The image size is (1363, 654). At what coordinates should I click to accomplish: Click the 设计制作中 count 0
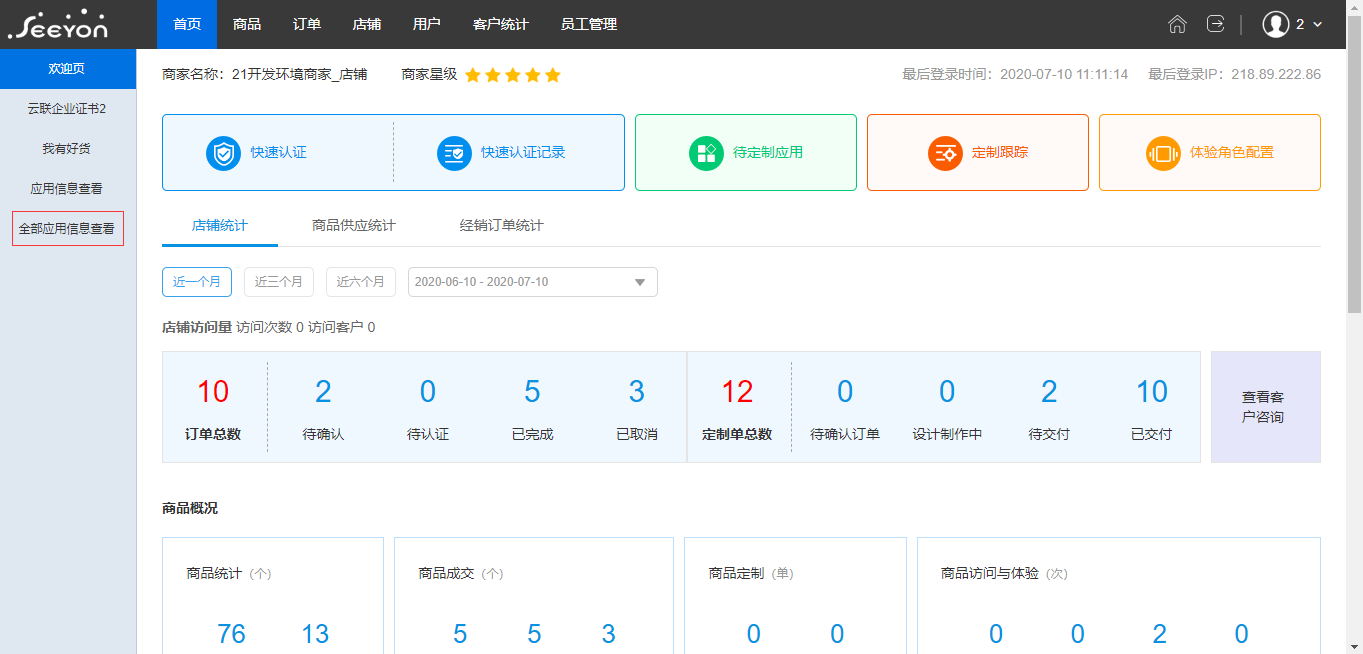(947, 392)
